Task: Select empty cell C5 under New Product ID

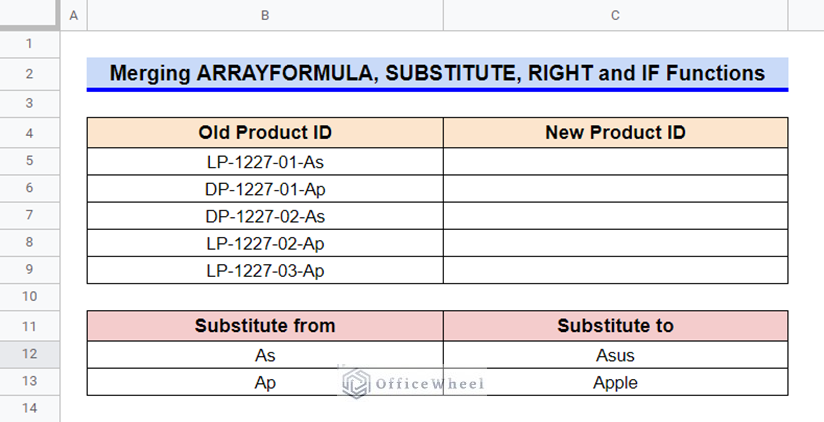Action: [x=615, y=161]
